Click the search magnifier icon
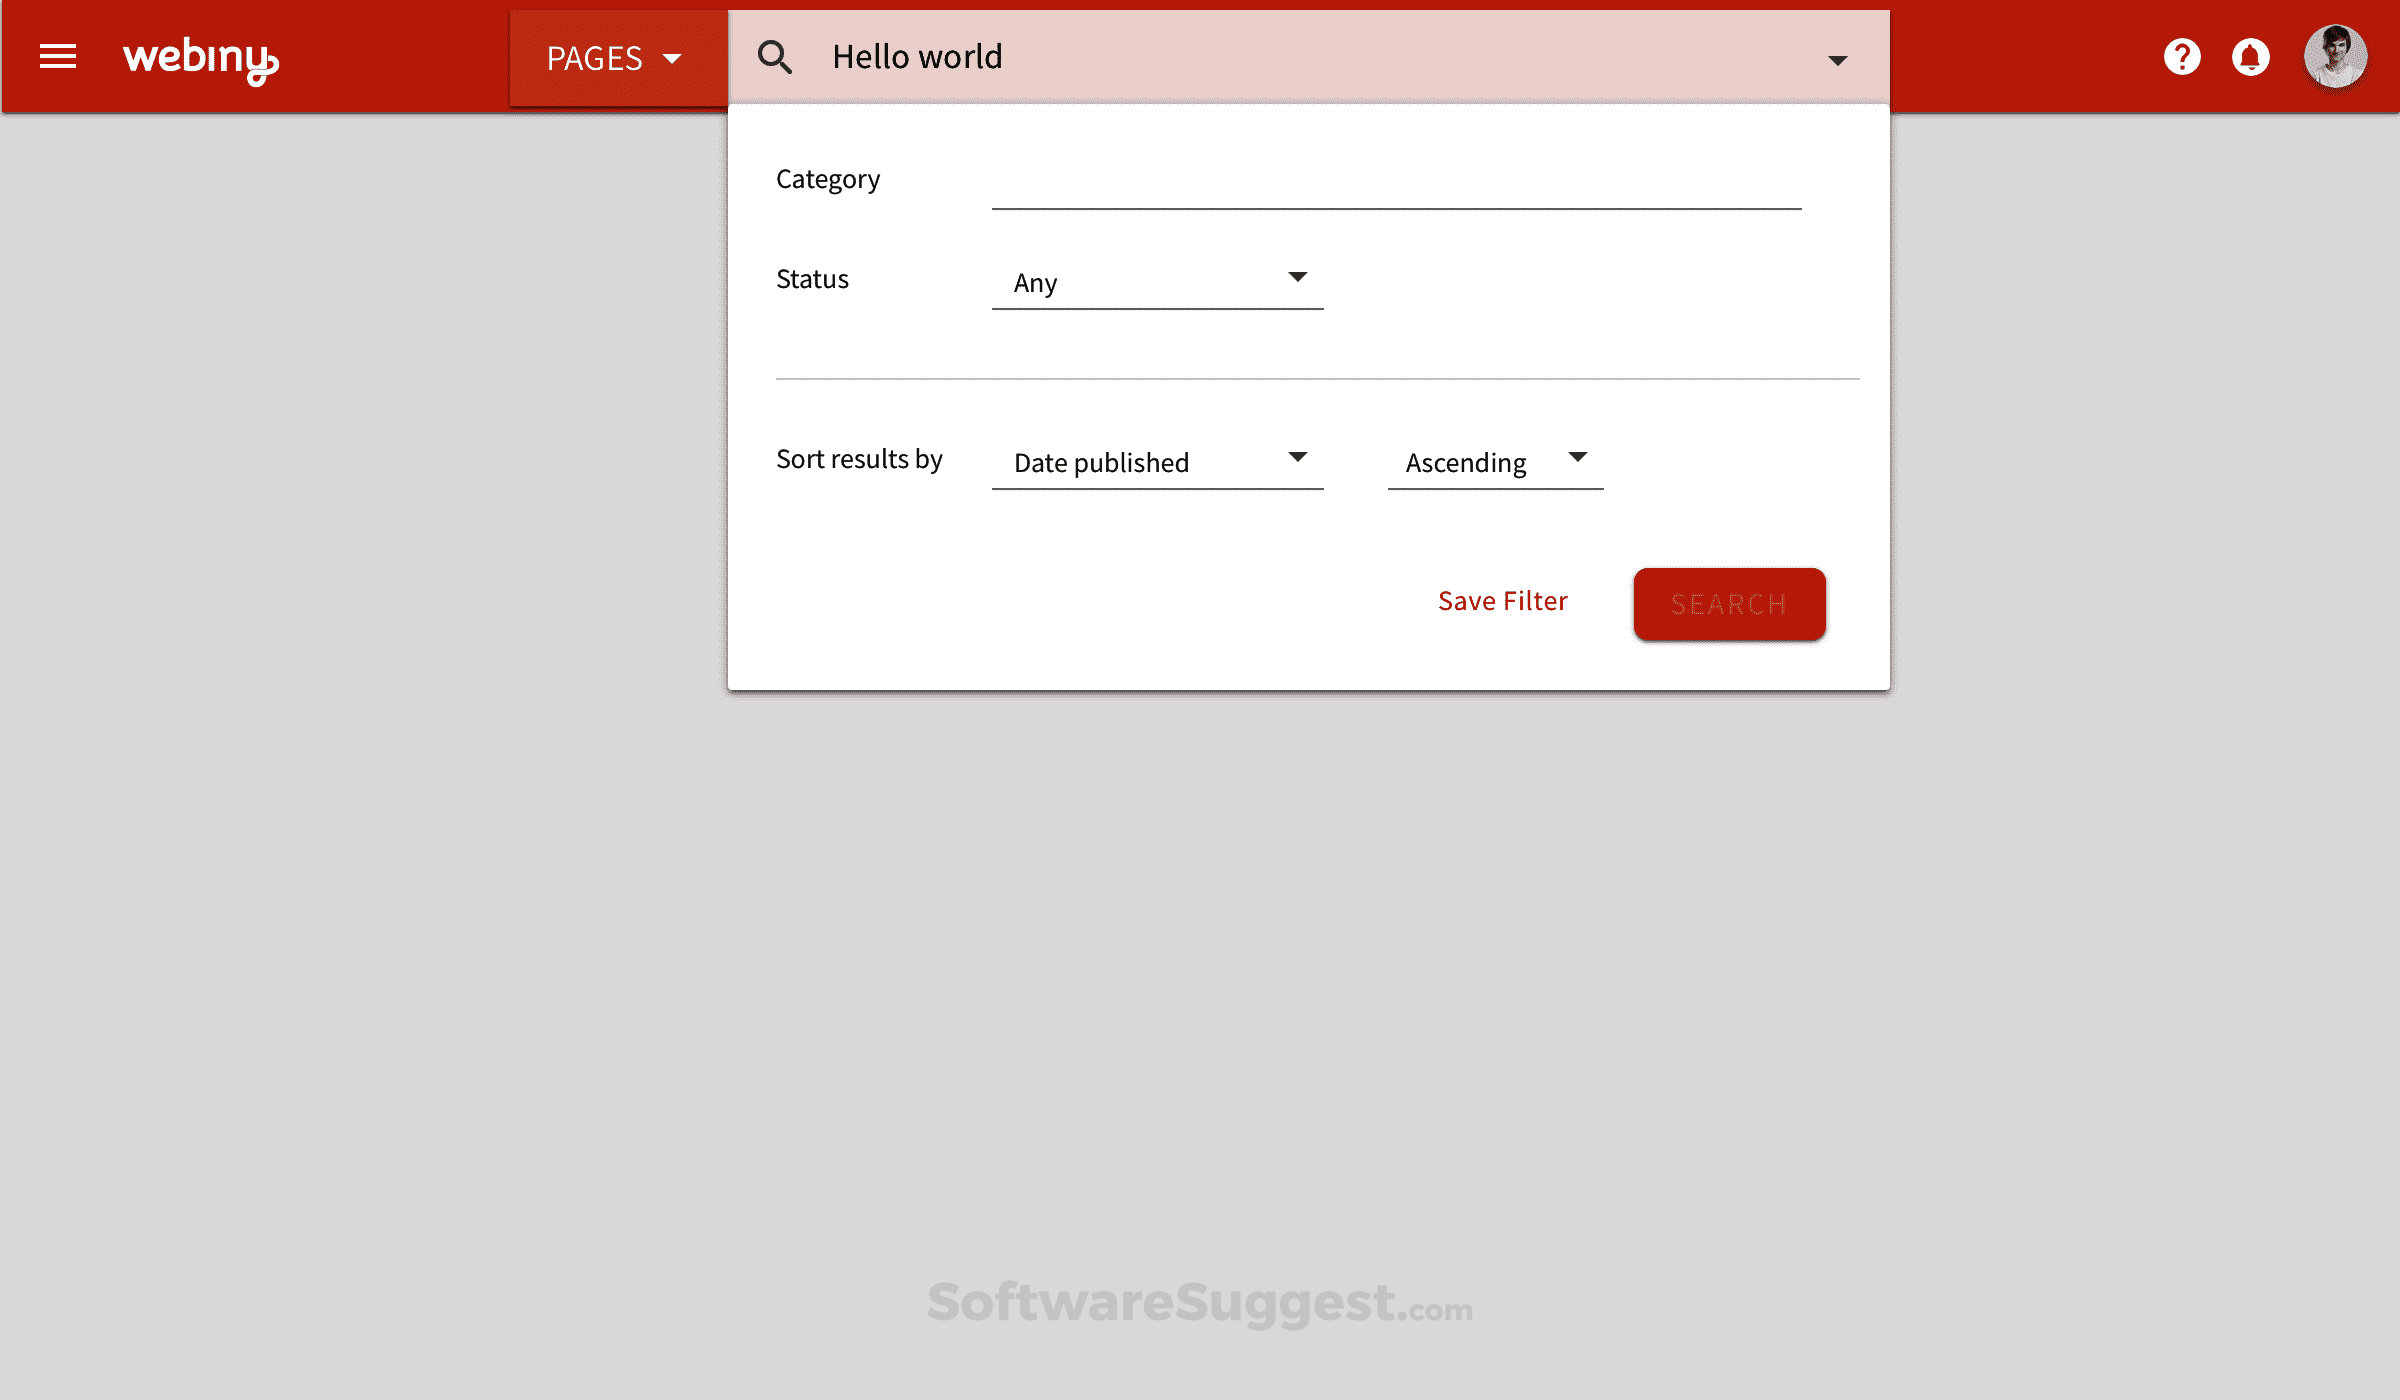 tap(775, 57)
